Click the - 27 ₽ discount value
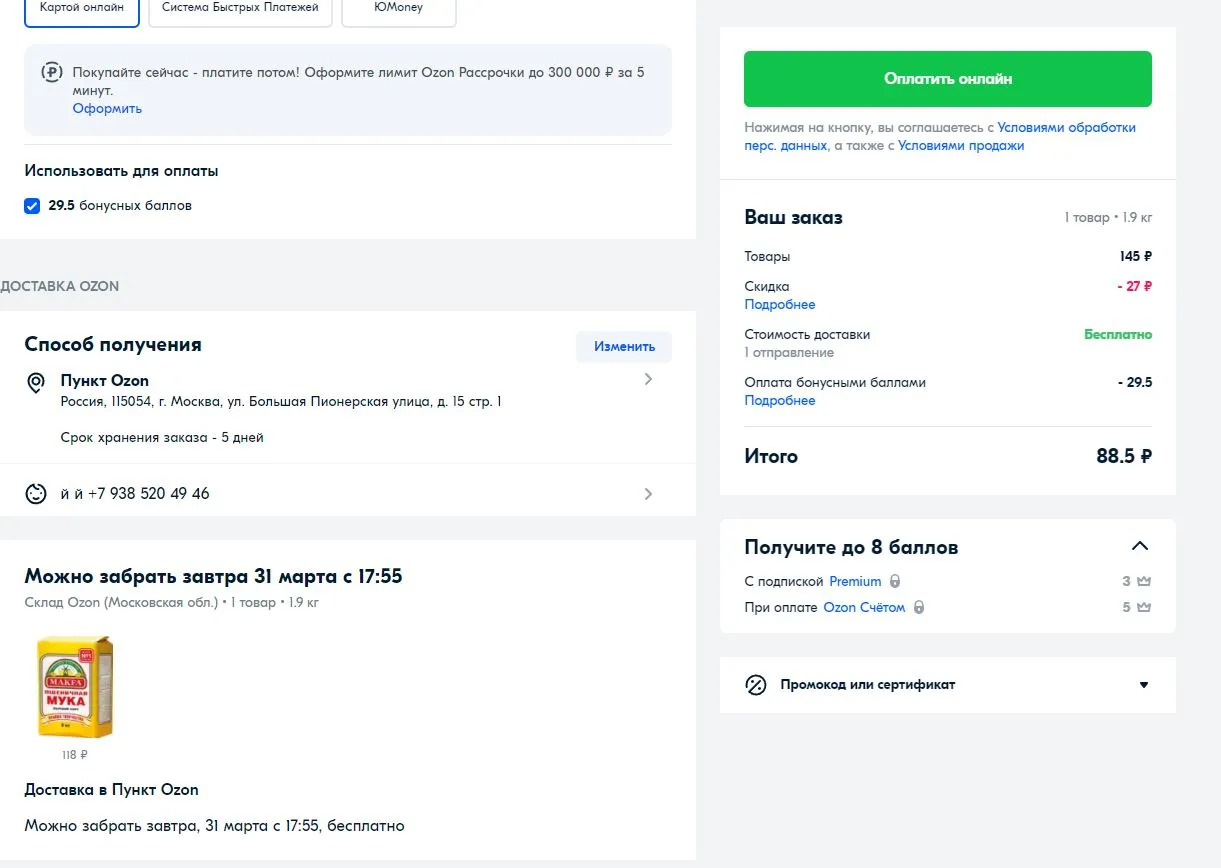The height and width of the screenshot is (868, 1221). pos(1134,286)
